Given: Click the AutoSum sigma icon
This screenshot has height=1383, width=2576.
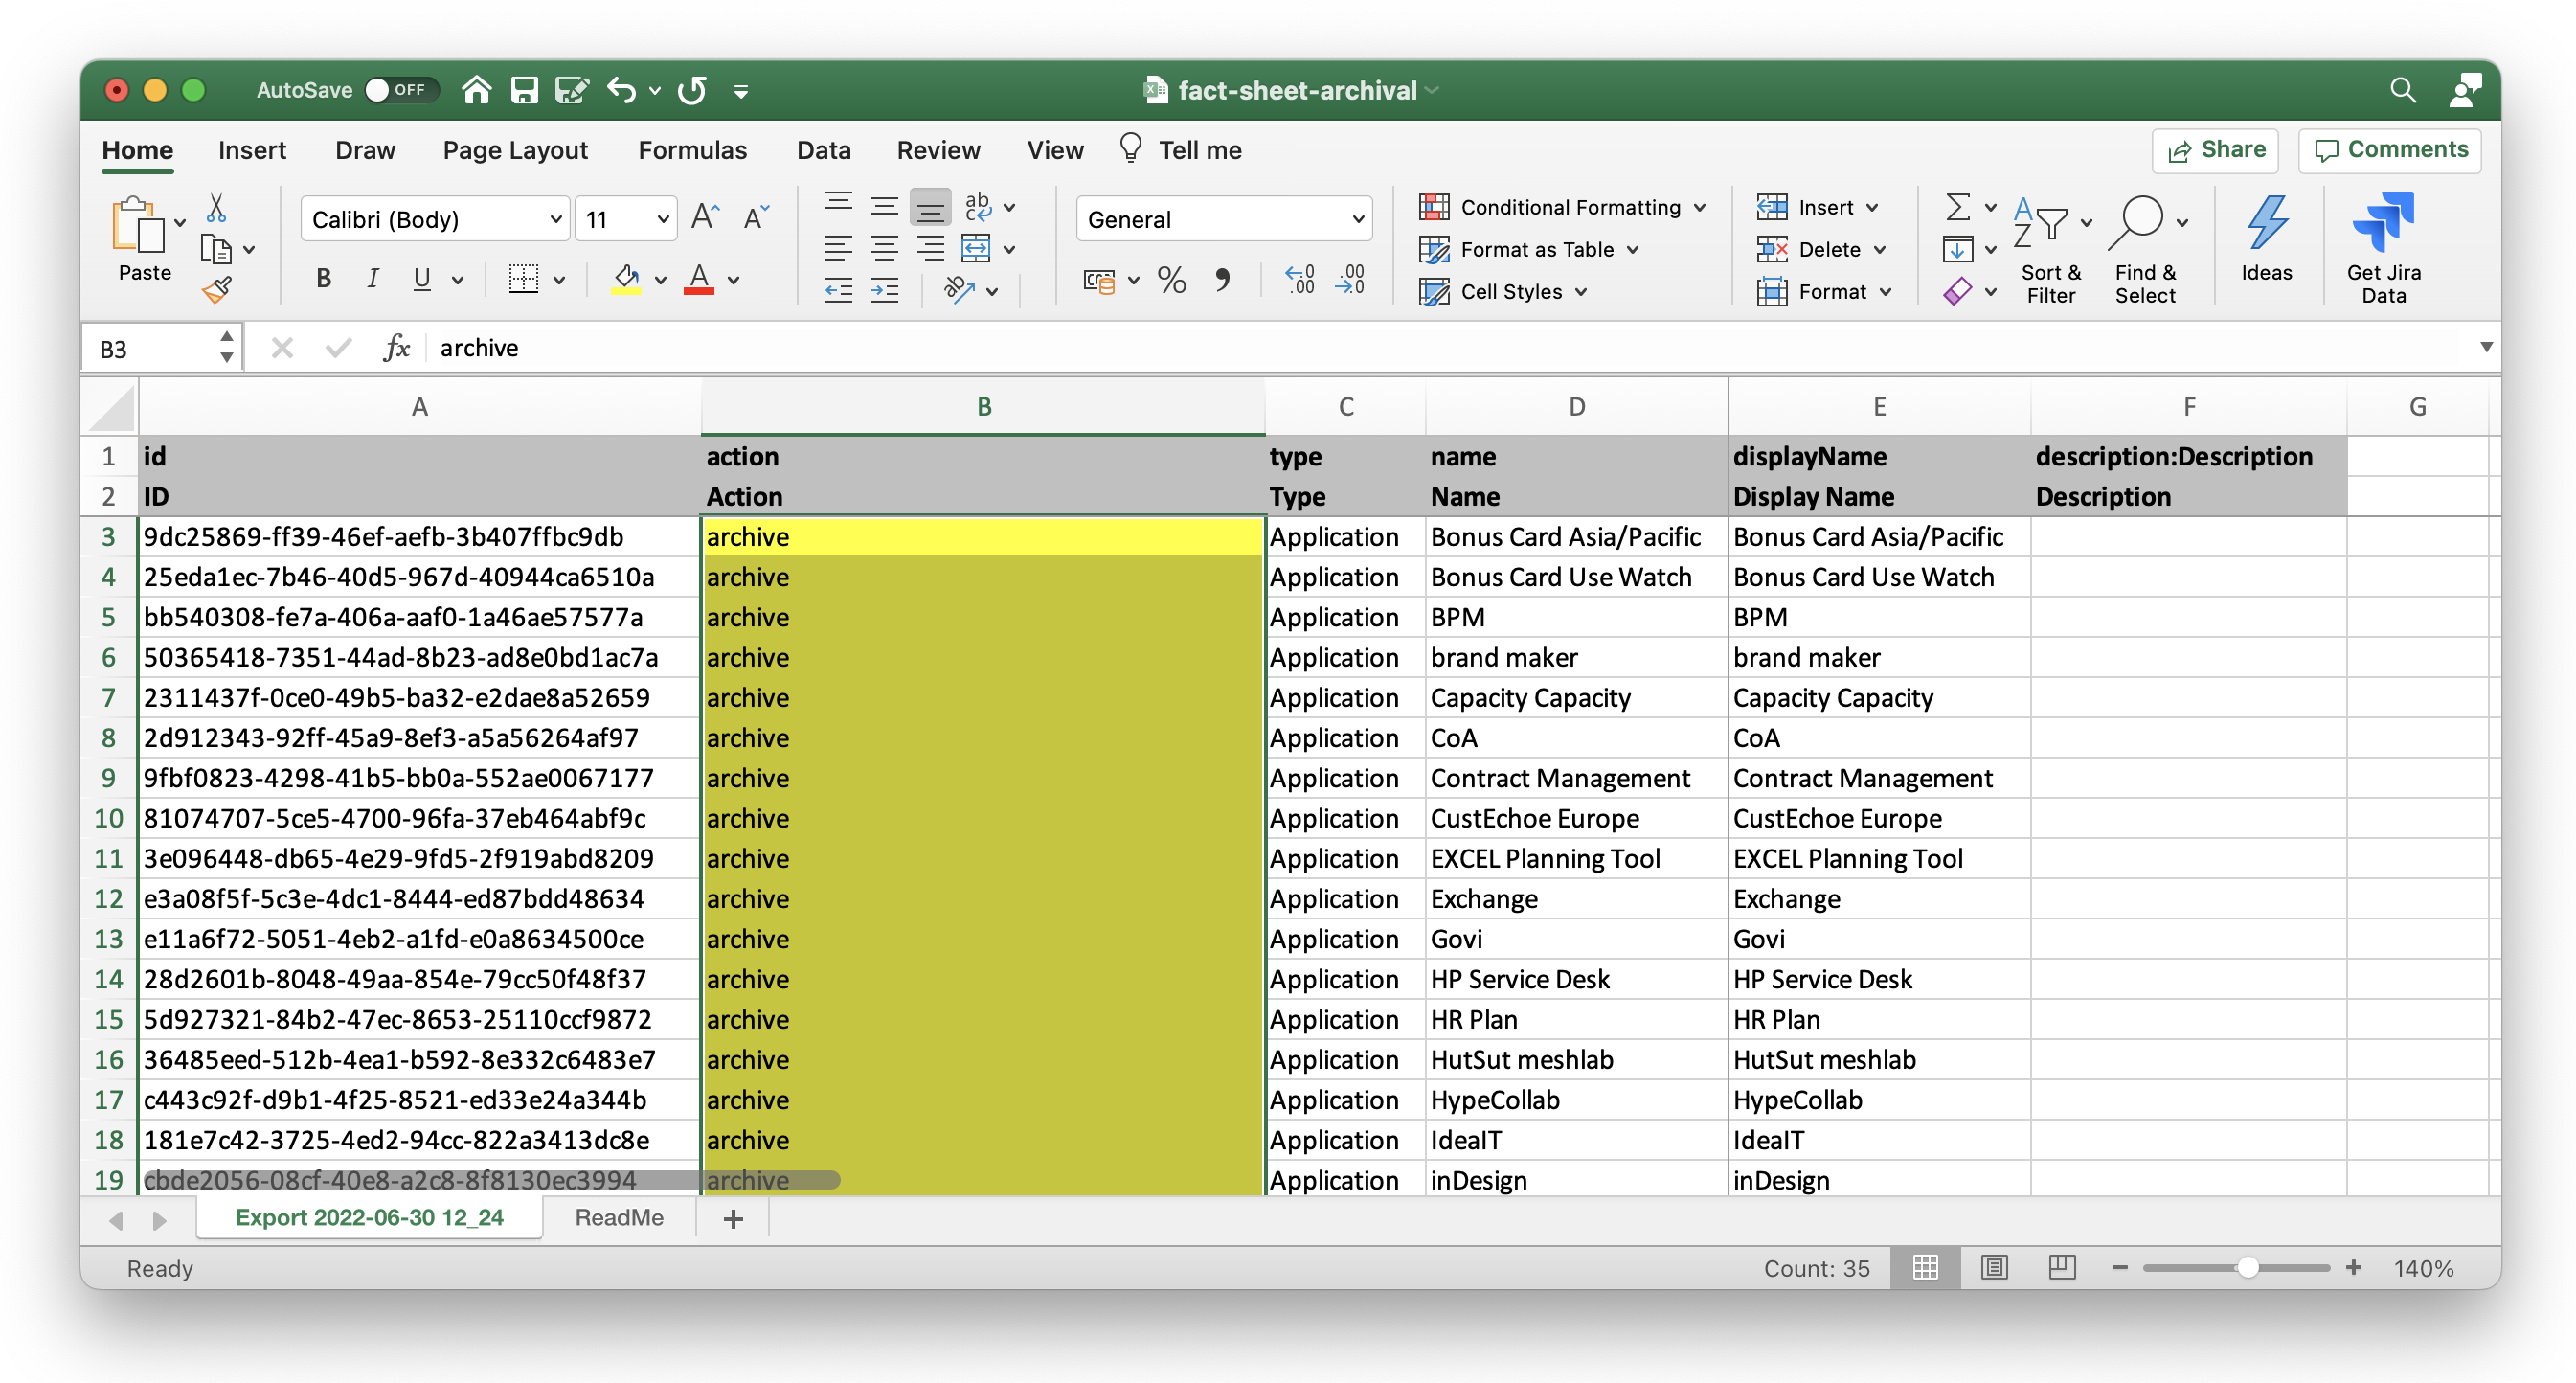Looking at the screenshot, I should click(1957, 207).
